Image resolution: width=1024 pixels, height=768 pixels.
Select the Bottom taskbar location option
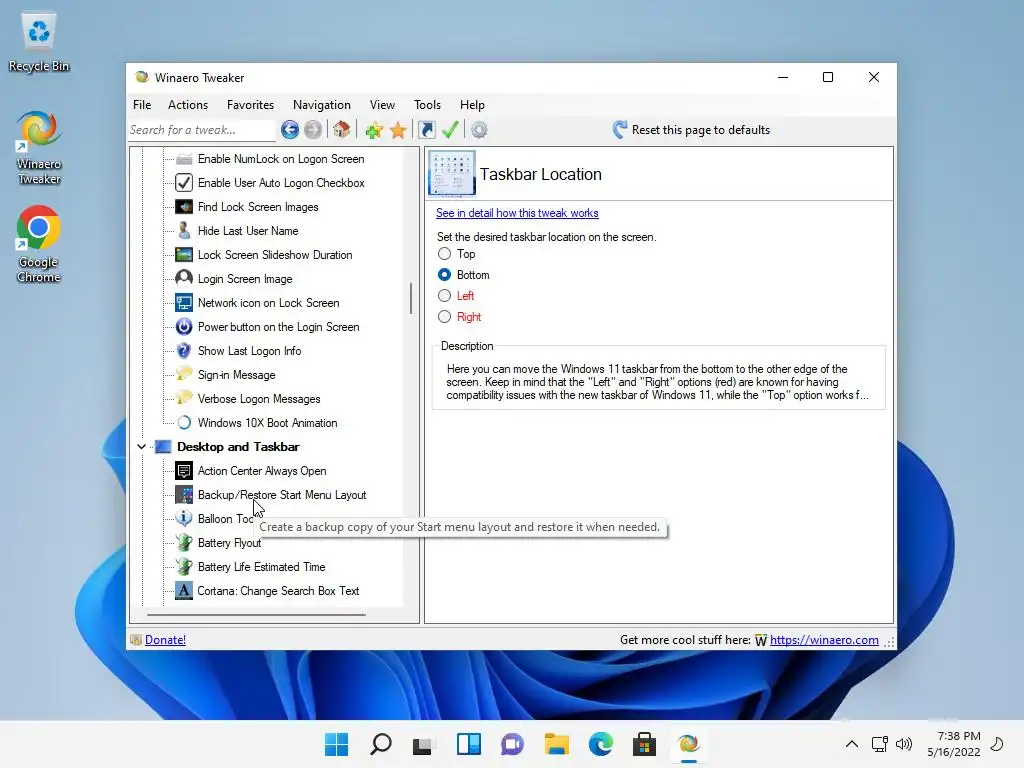click(x=445, y=275)
